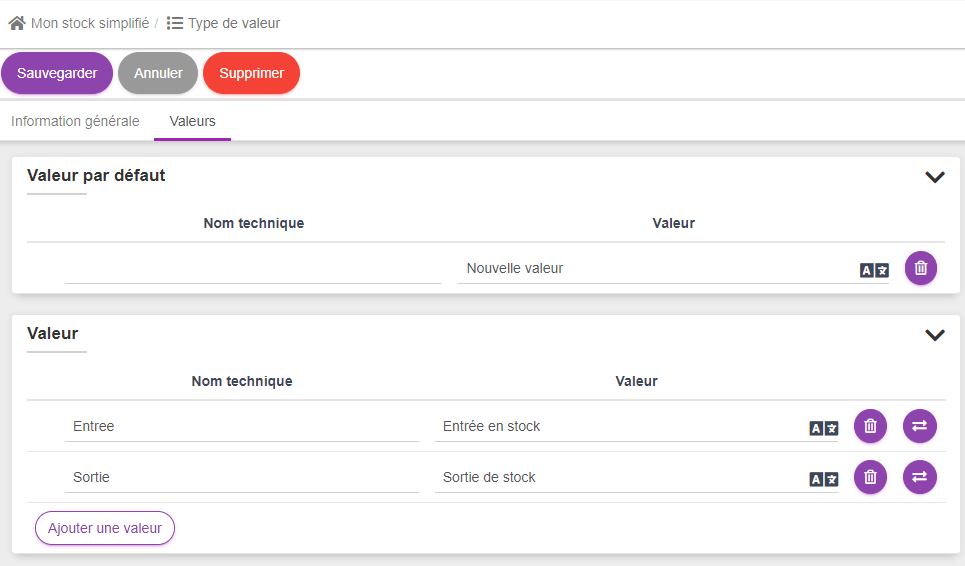965x566 pixels.
Task: Delete the Sortie value row
Action: pos(870,477)
